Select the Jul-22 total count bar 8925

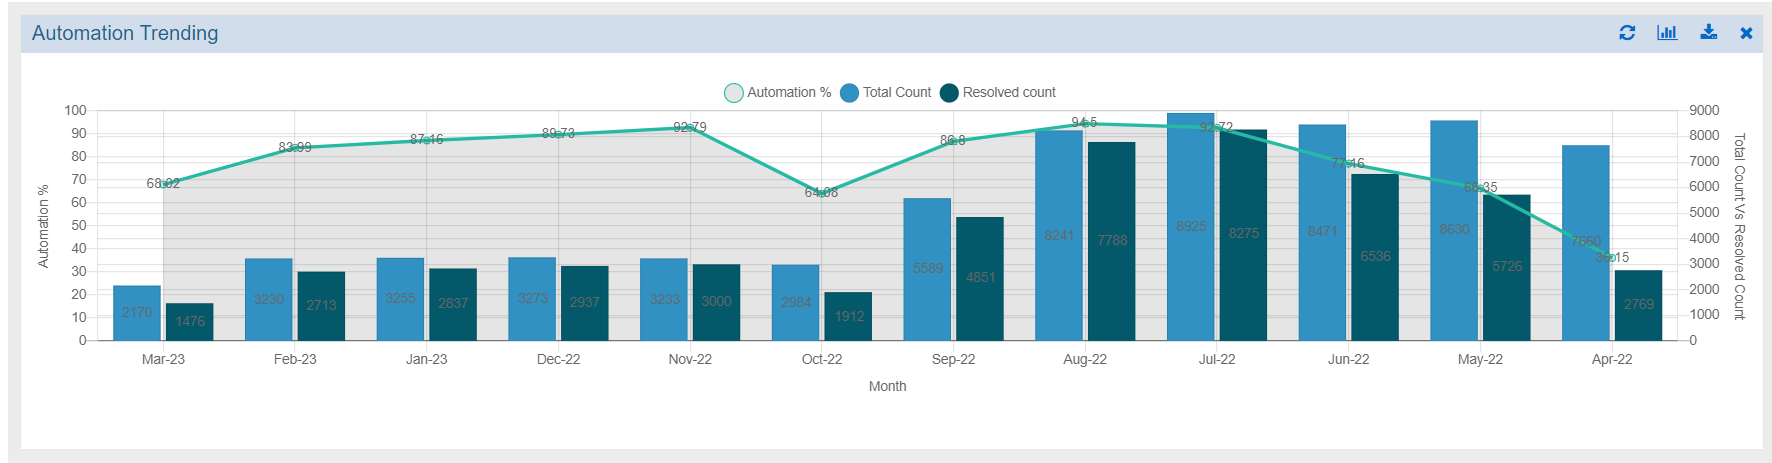1190,227
